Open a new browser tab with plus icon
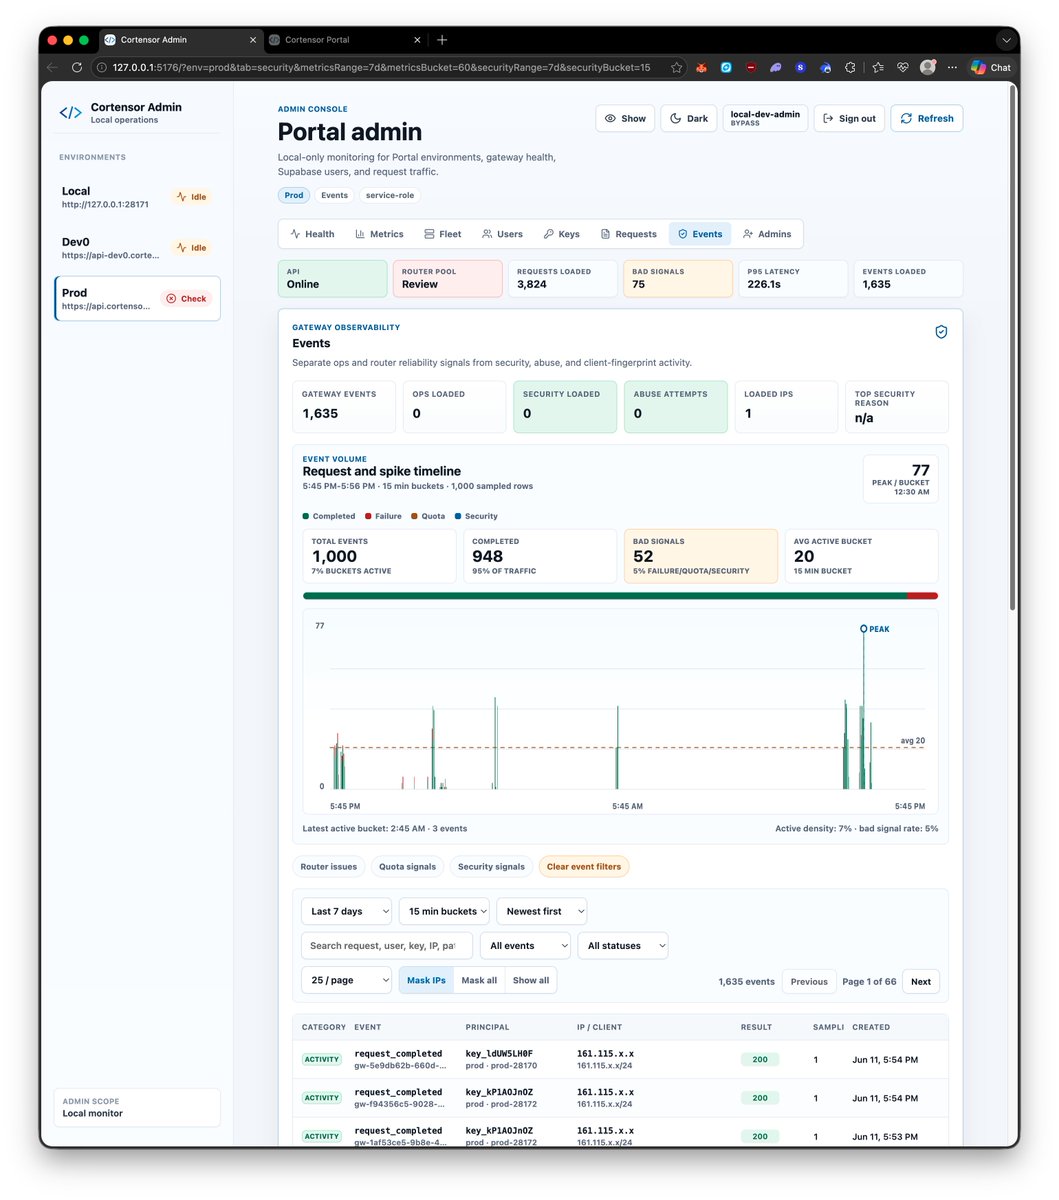The image size is (1059, 1200). point(442,40)
